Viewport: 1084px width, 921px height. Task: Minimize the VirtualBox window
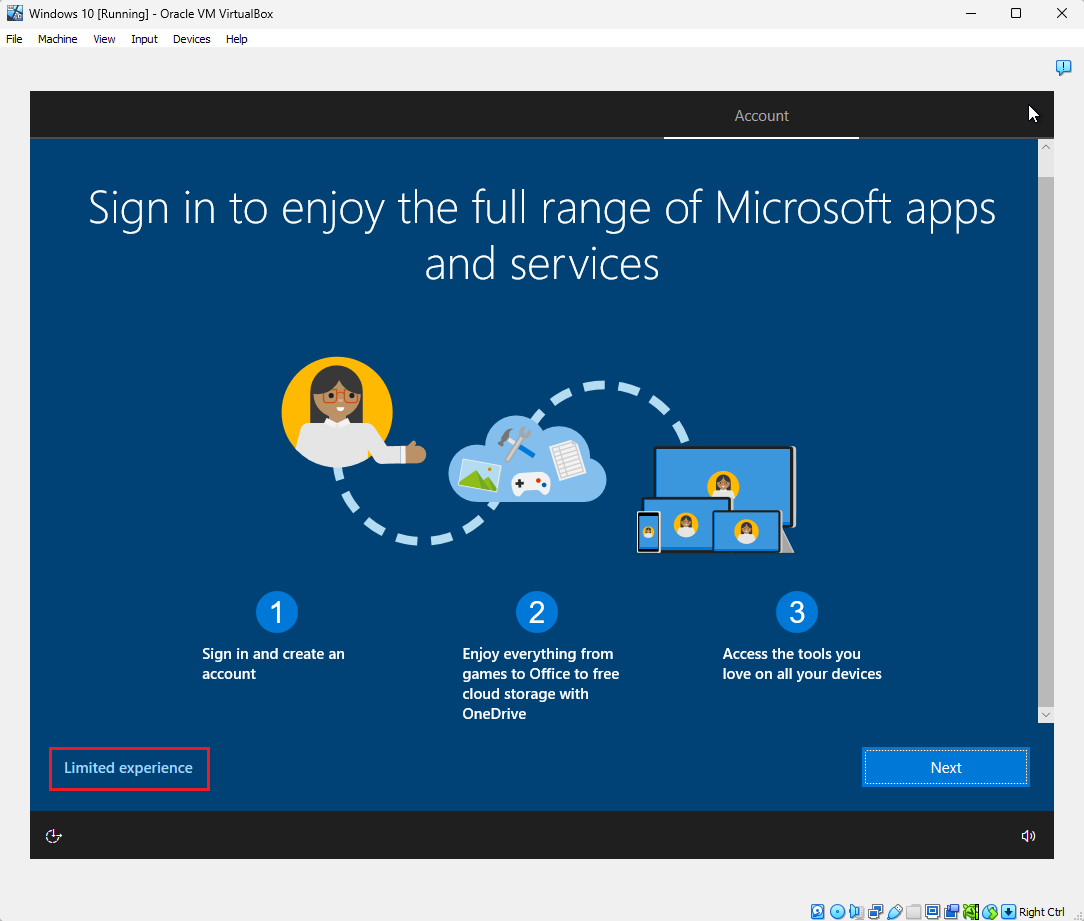971,13
